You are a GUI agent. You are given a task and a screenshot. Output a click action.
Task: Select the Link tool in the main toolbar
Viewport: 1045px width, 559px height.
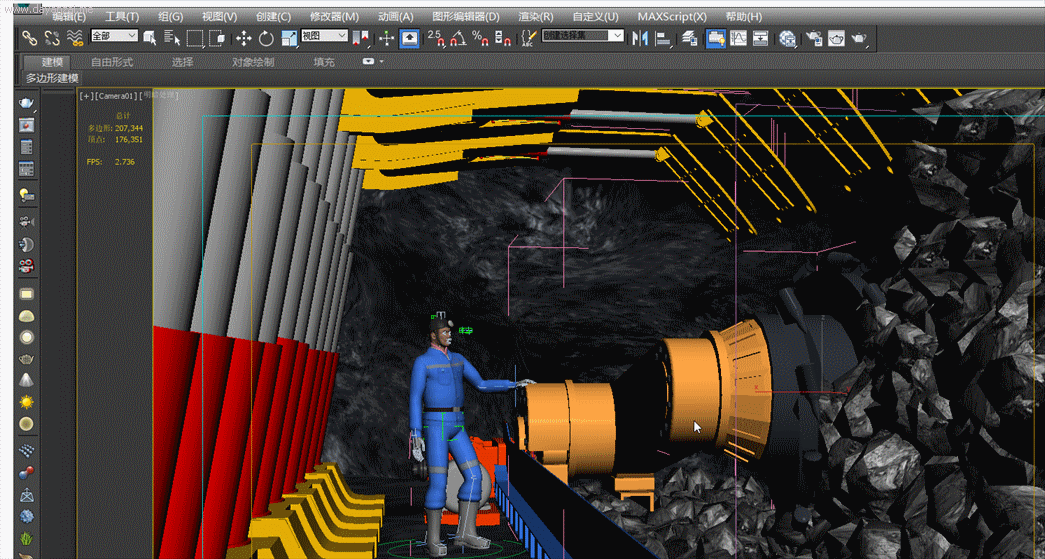[29, 38]
